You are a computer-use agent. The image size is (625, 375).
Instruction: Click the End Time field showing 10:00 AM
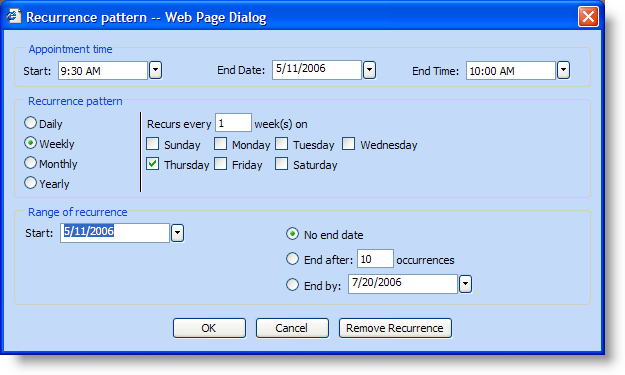tap(511, 71)
